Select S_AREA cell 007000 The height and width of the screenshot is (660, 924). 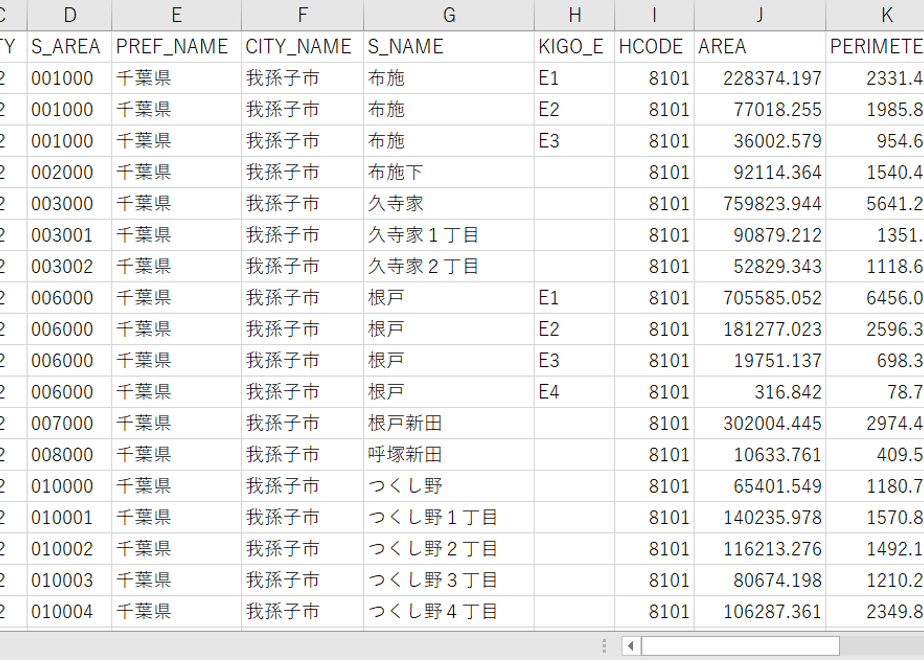70,423
